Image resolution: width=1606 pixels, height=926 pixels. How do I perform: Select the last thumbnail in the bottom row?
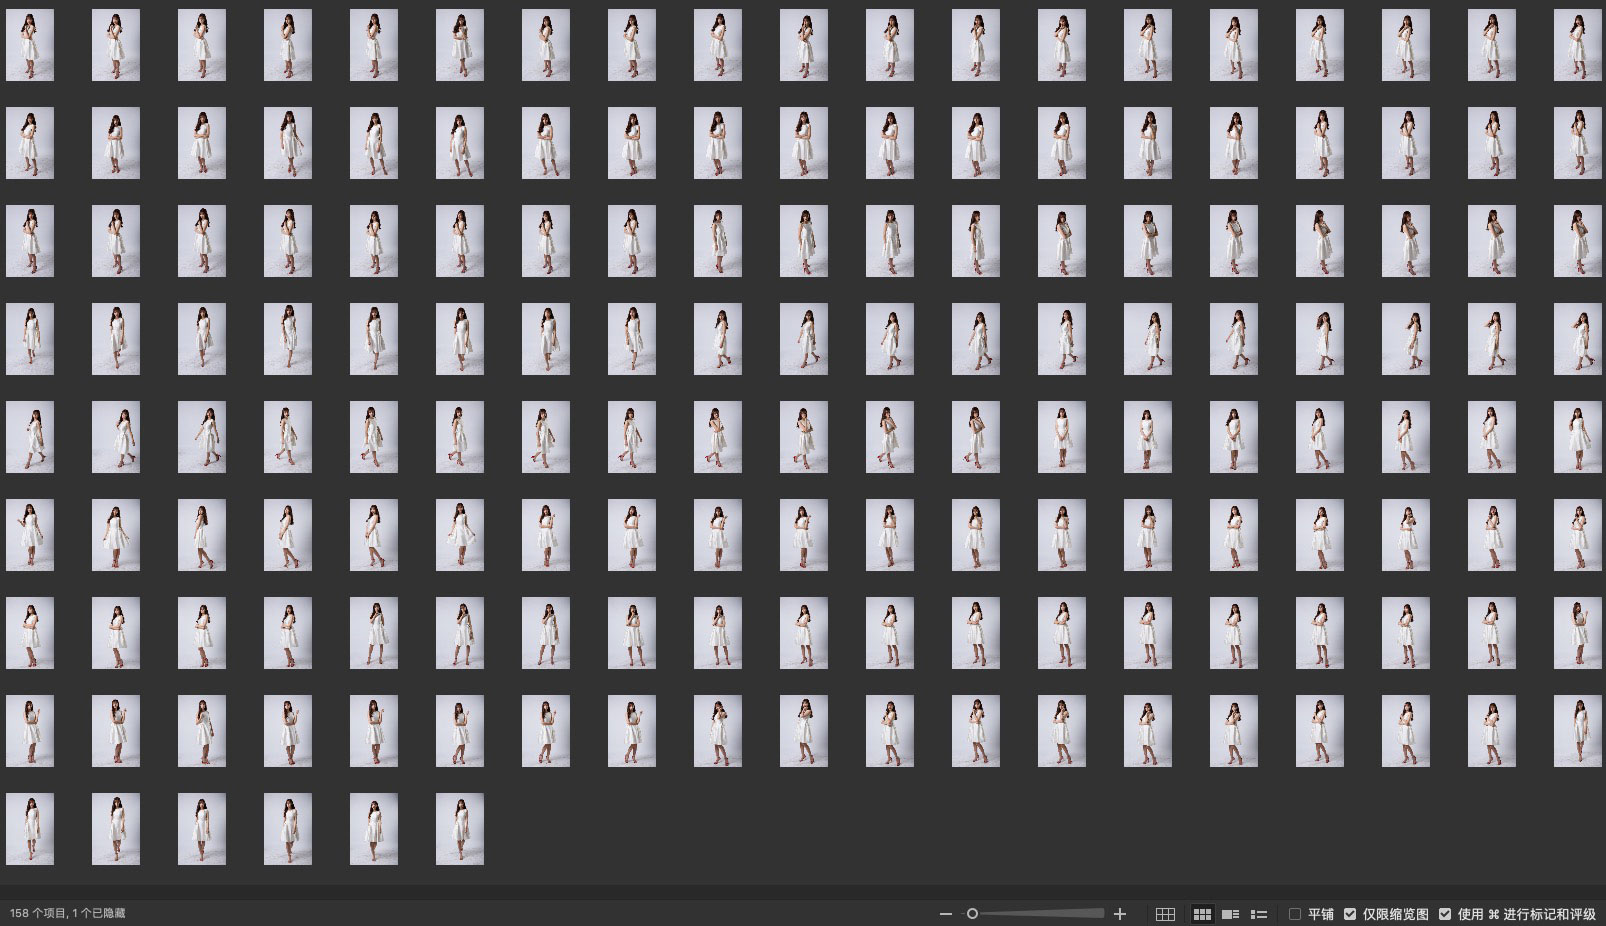(460, 829)
